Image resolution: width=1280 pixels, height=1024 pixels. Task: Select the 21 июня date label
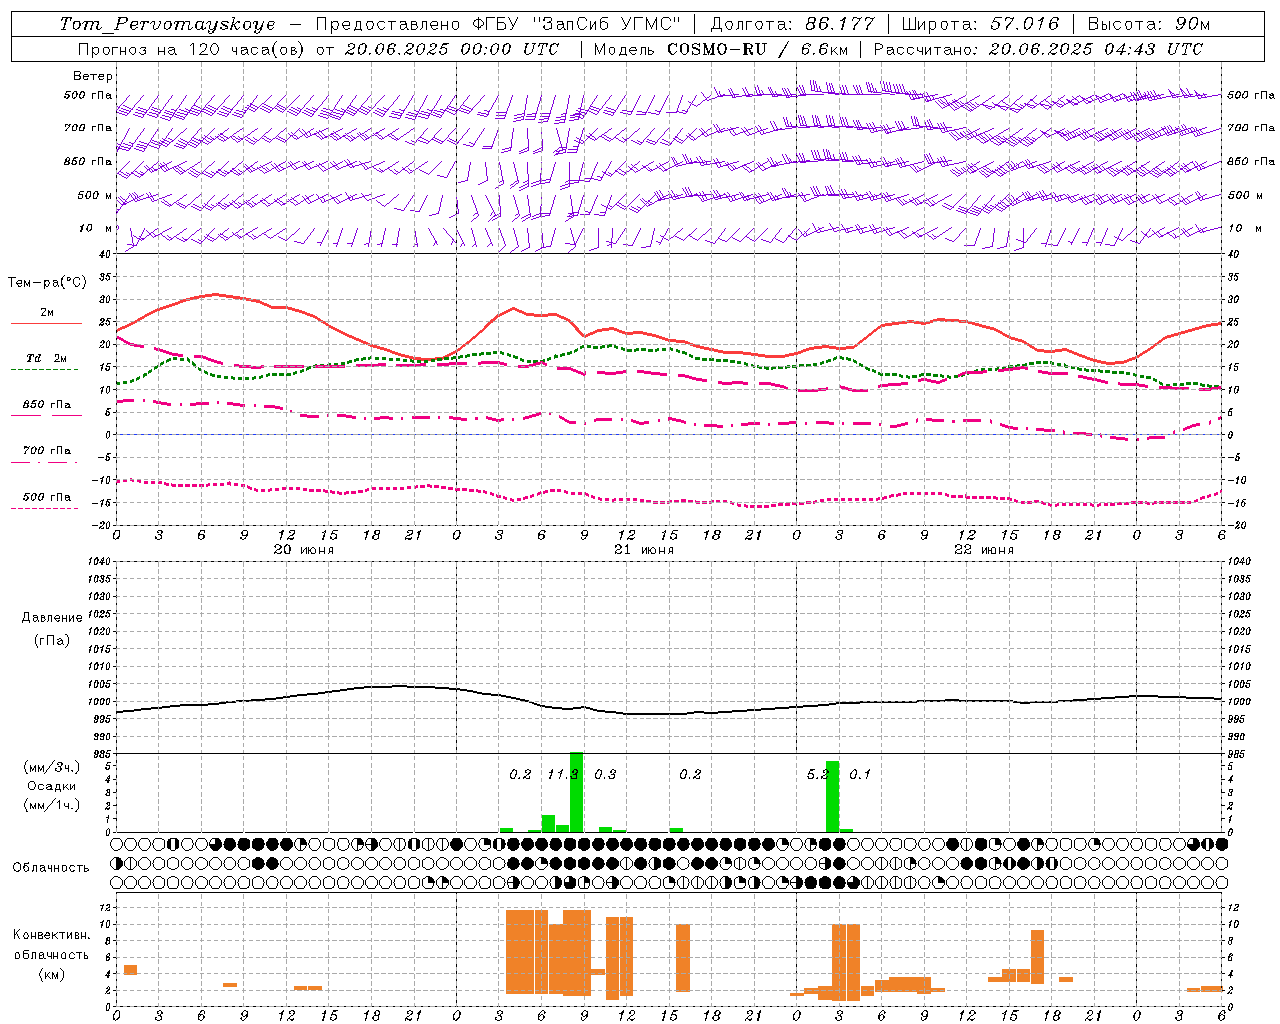tap(644, 549)
